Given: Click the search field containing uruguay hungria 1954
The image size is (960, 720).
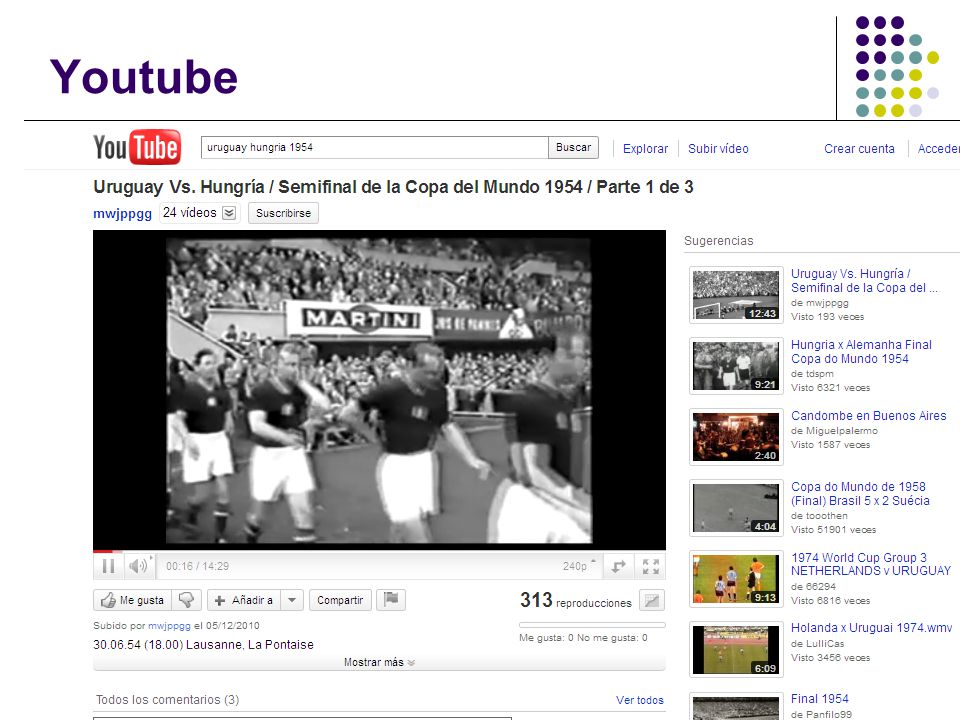Looking at the screenshot, I should (374, 148).
